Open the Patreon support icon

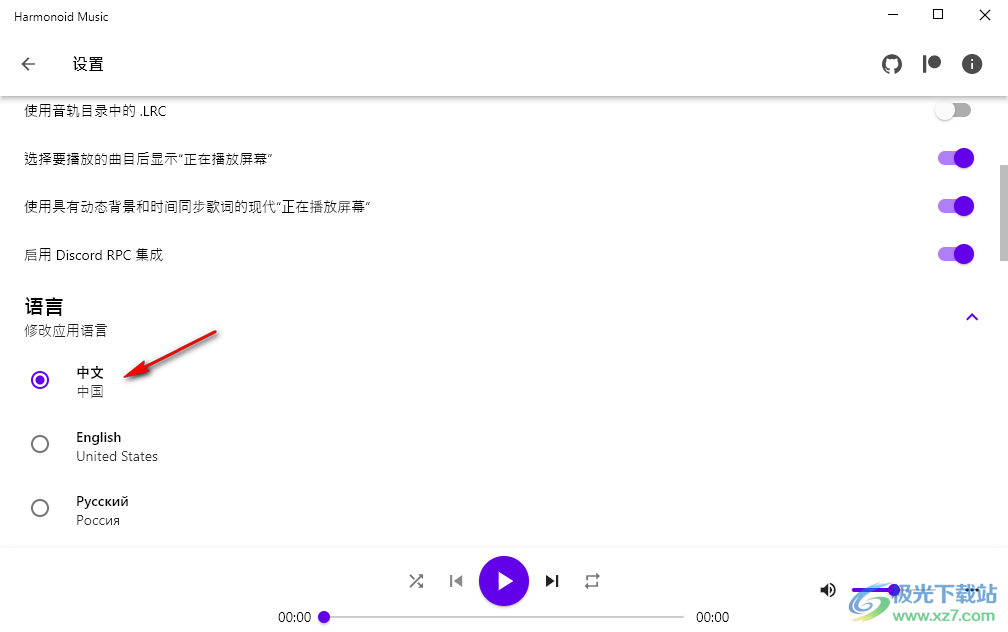point(932,64)
